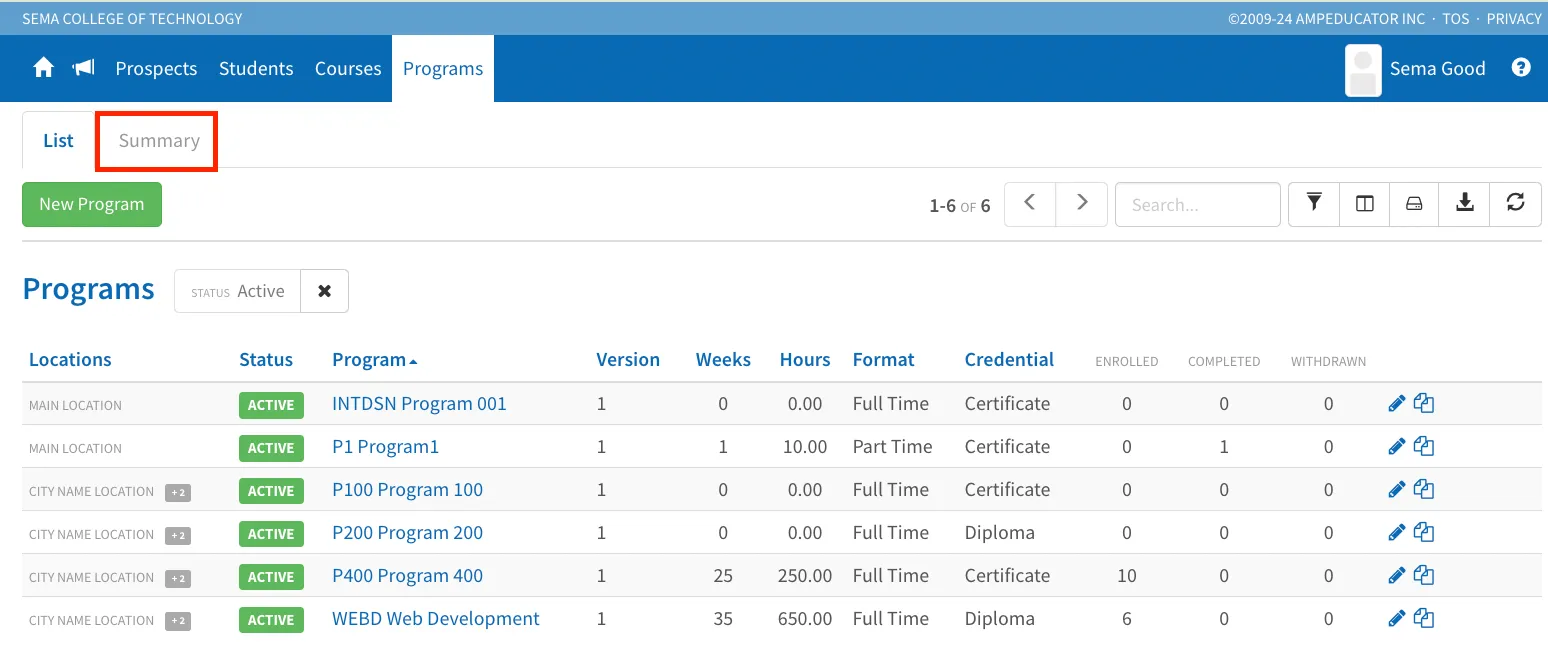Select the Programs menu tab

coord(443,68)
